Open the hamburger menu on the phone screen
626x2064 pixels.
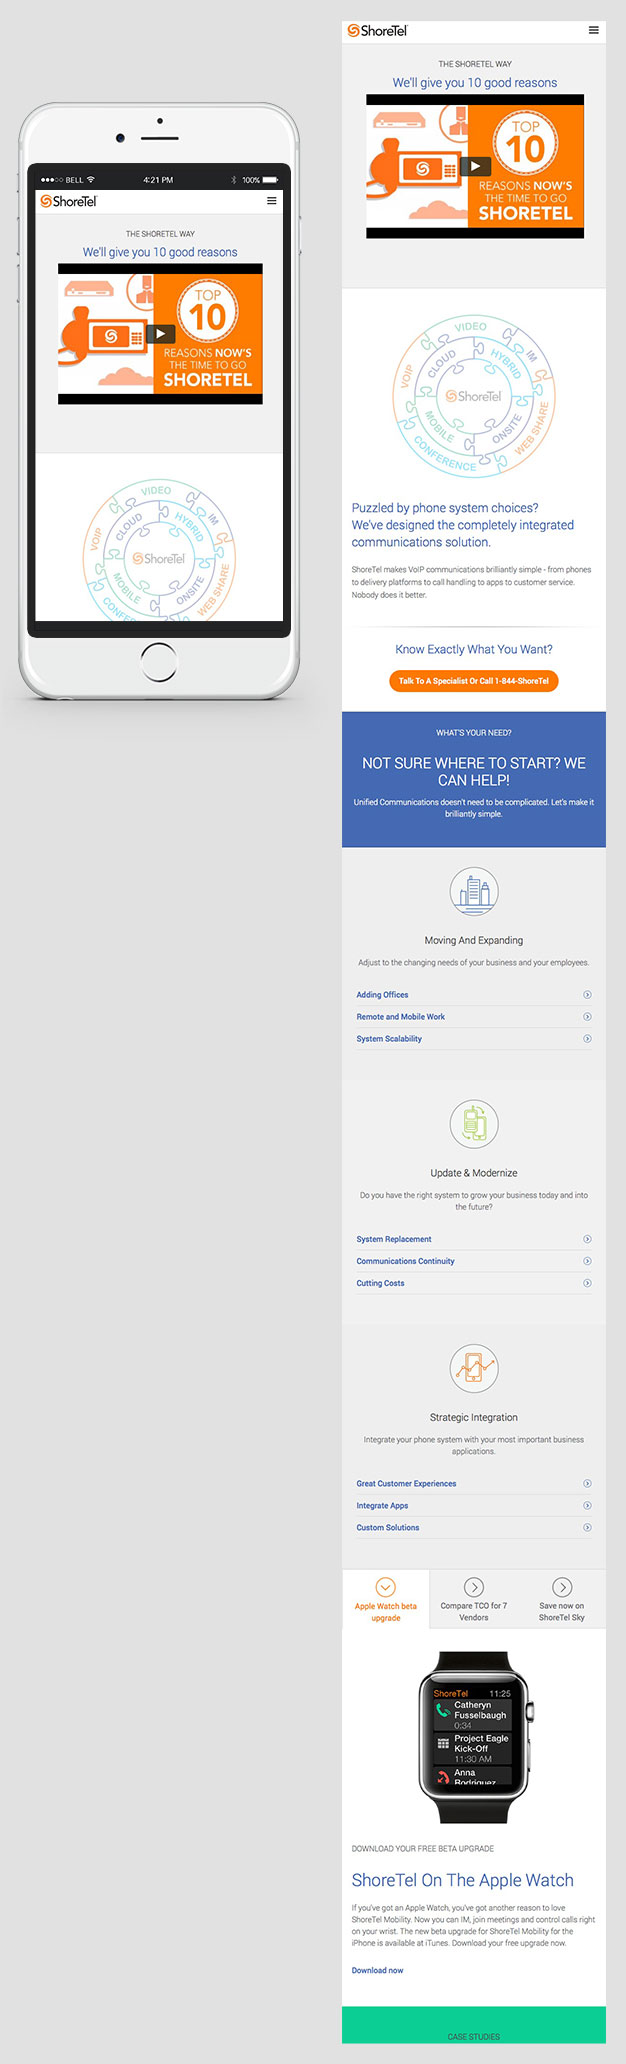(271, 201)
